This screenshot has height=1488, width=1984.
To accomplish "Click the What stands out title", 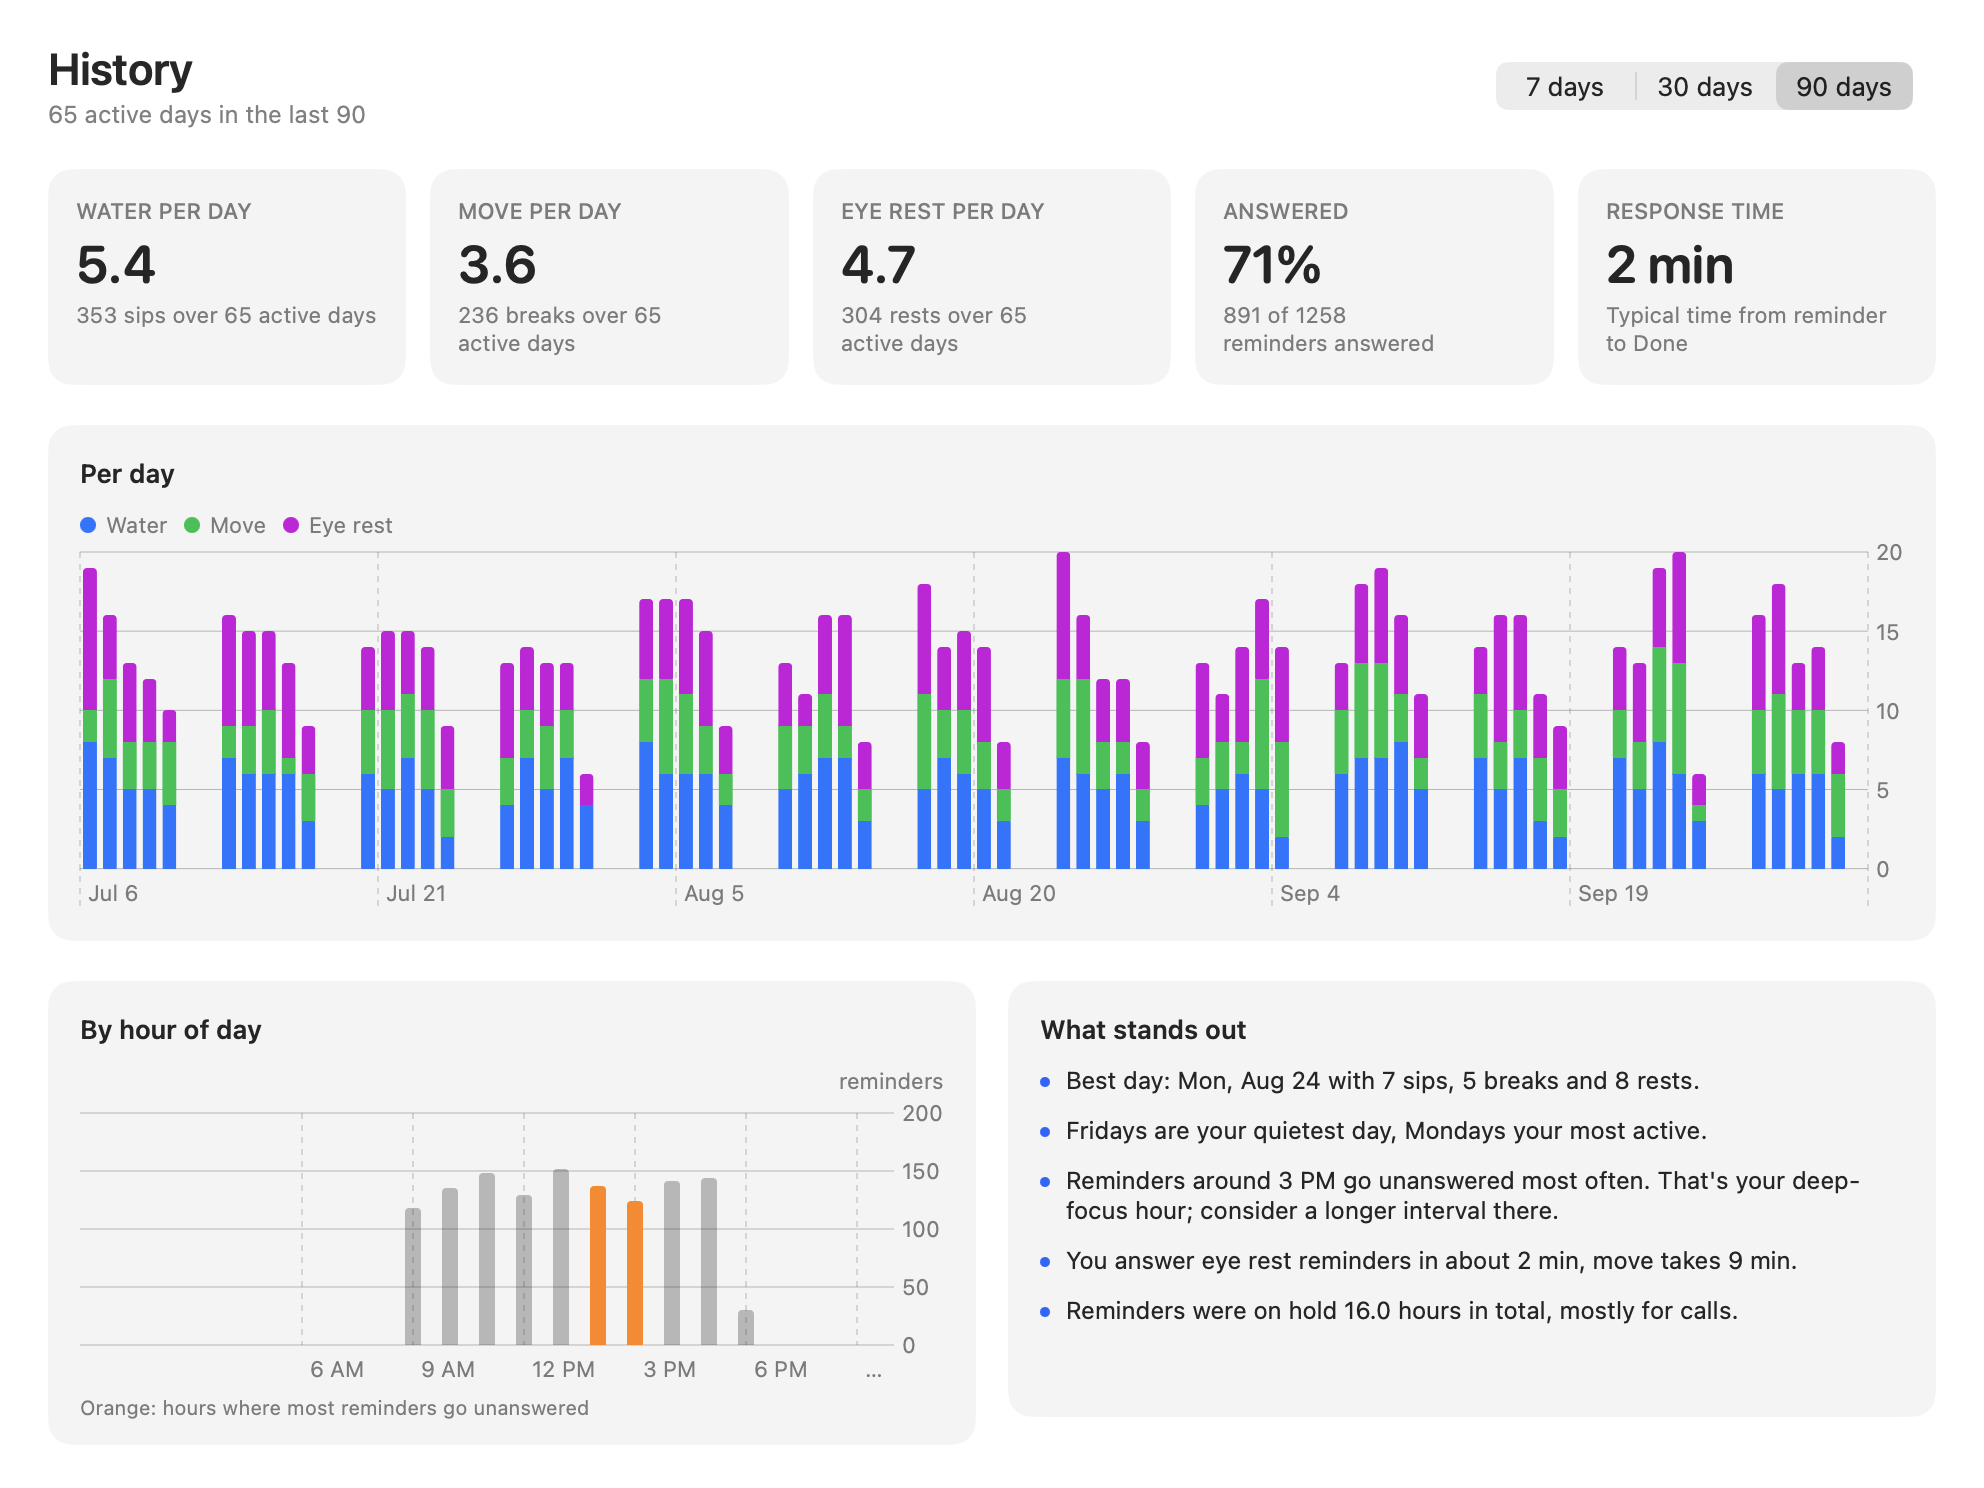I will (x=1143, y=1030).
